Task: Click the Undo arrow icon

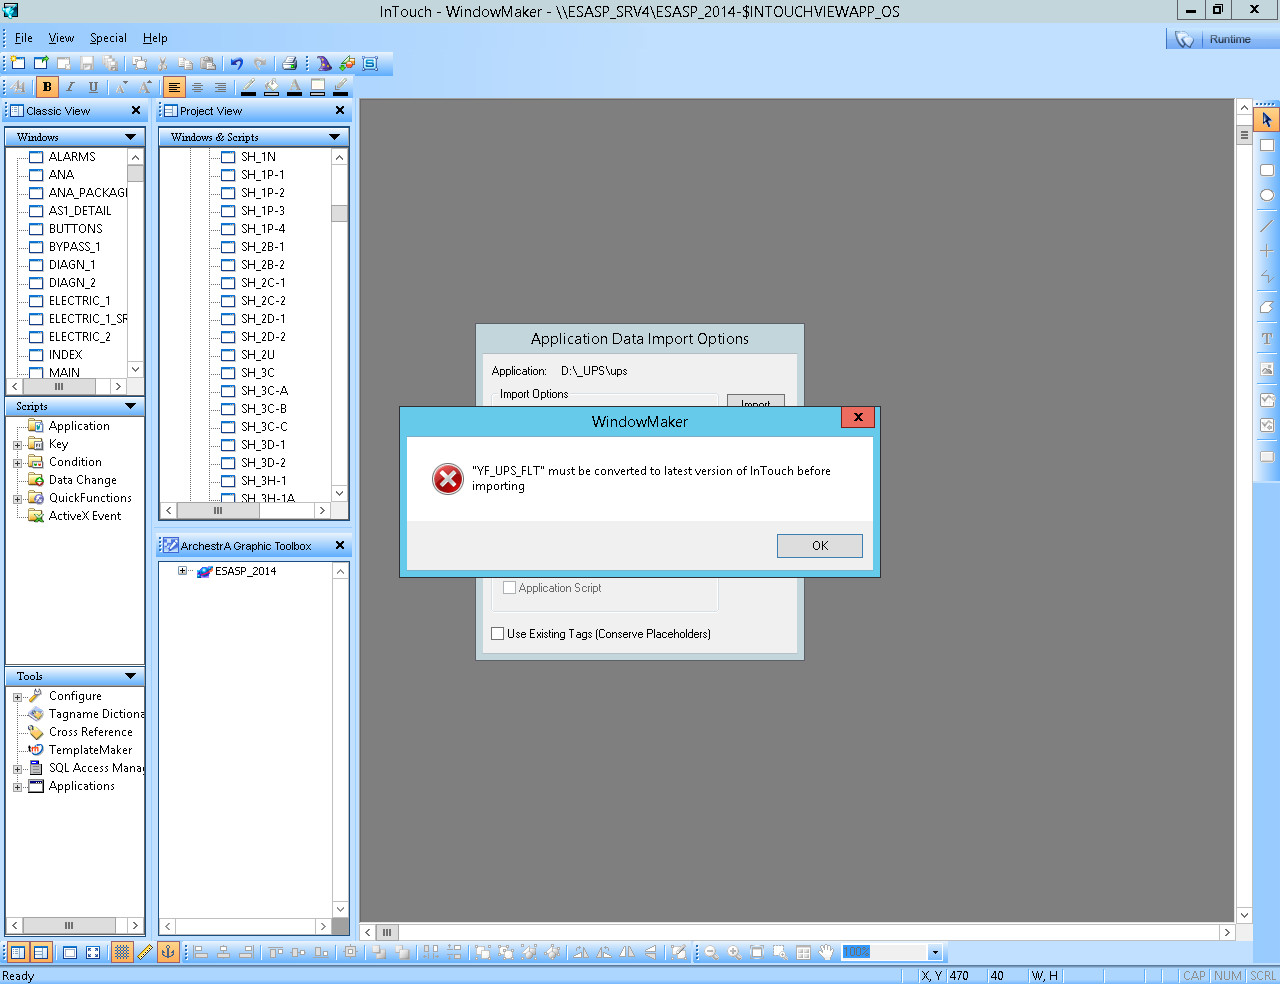Action: [x=237, y=63]
